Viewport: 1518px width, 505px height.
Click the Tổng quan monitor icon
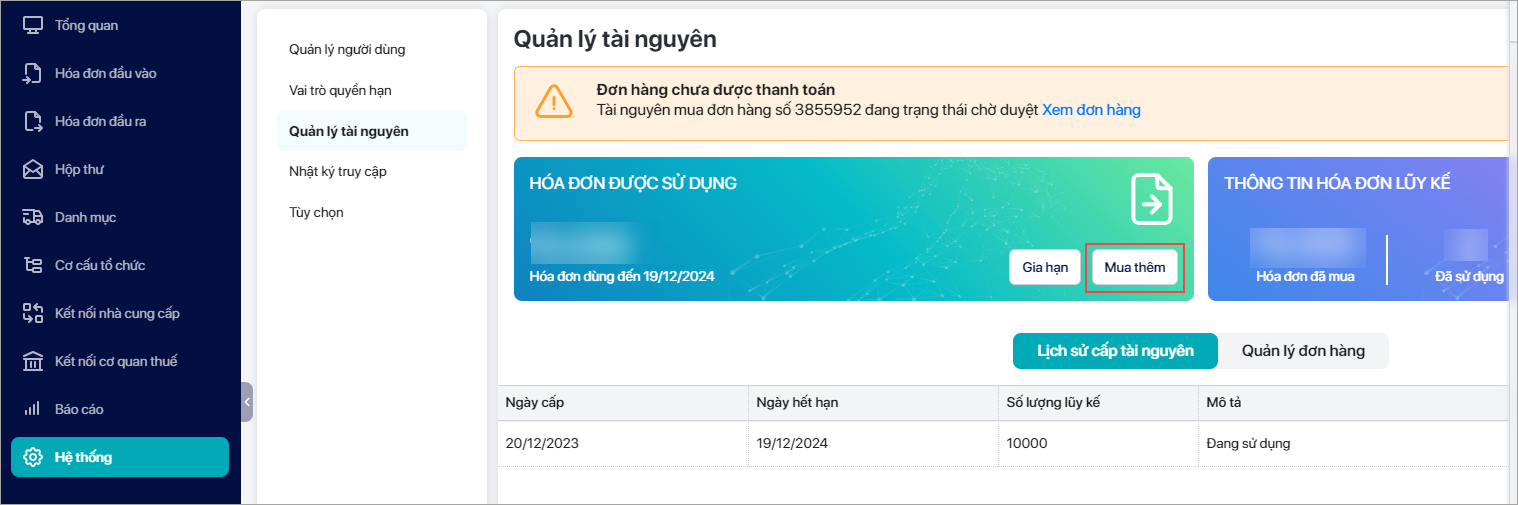33,25
